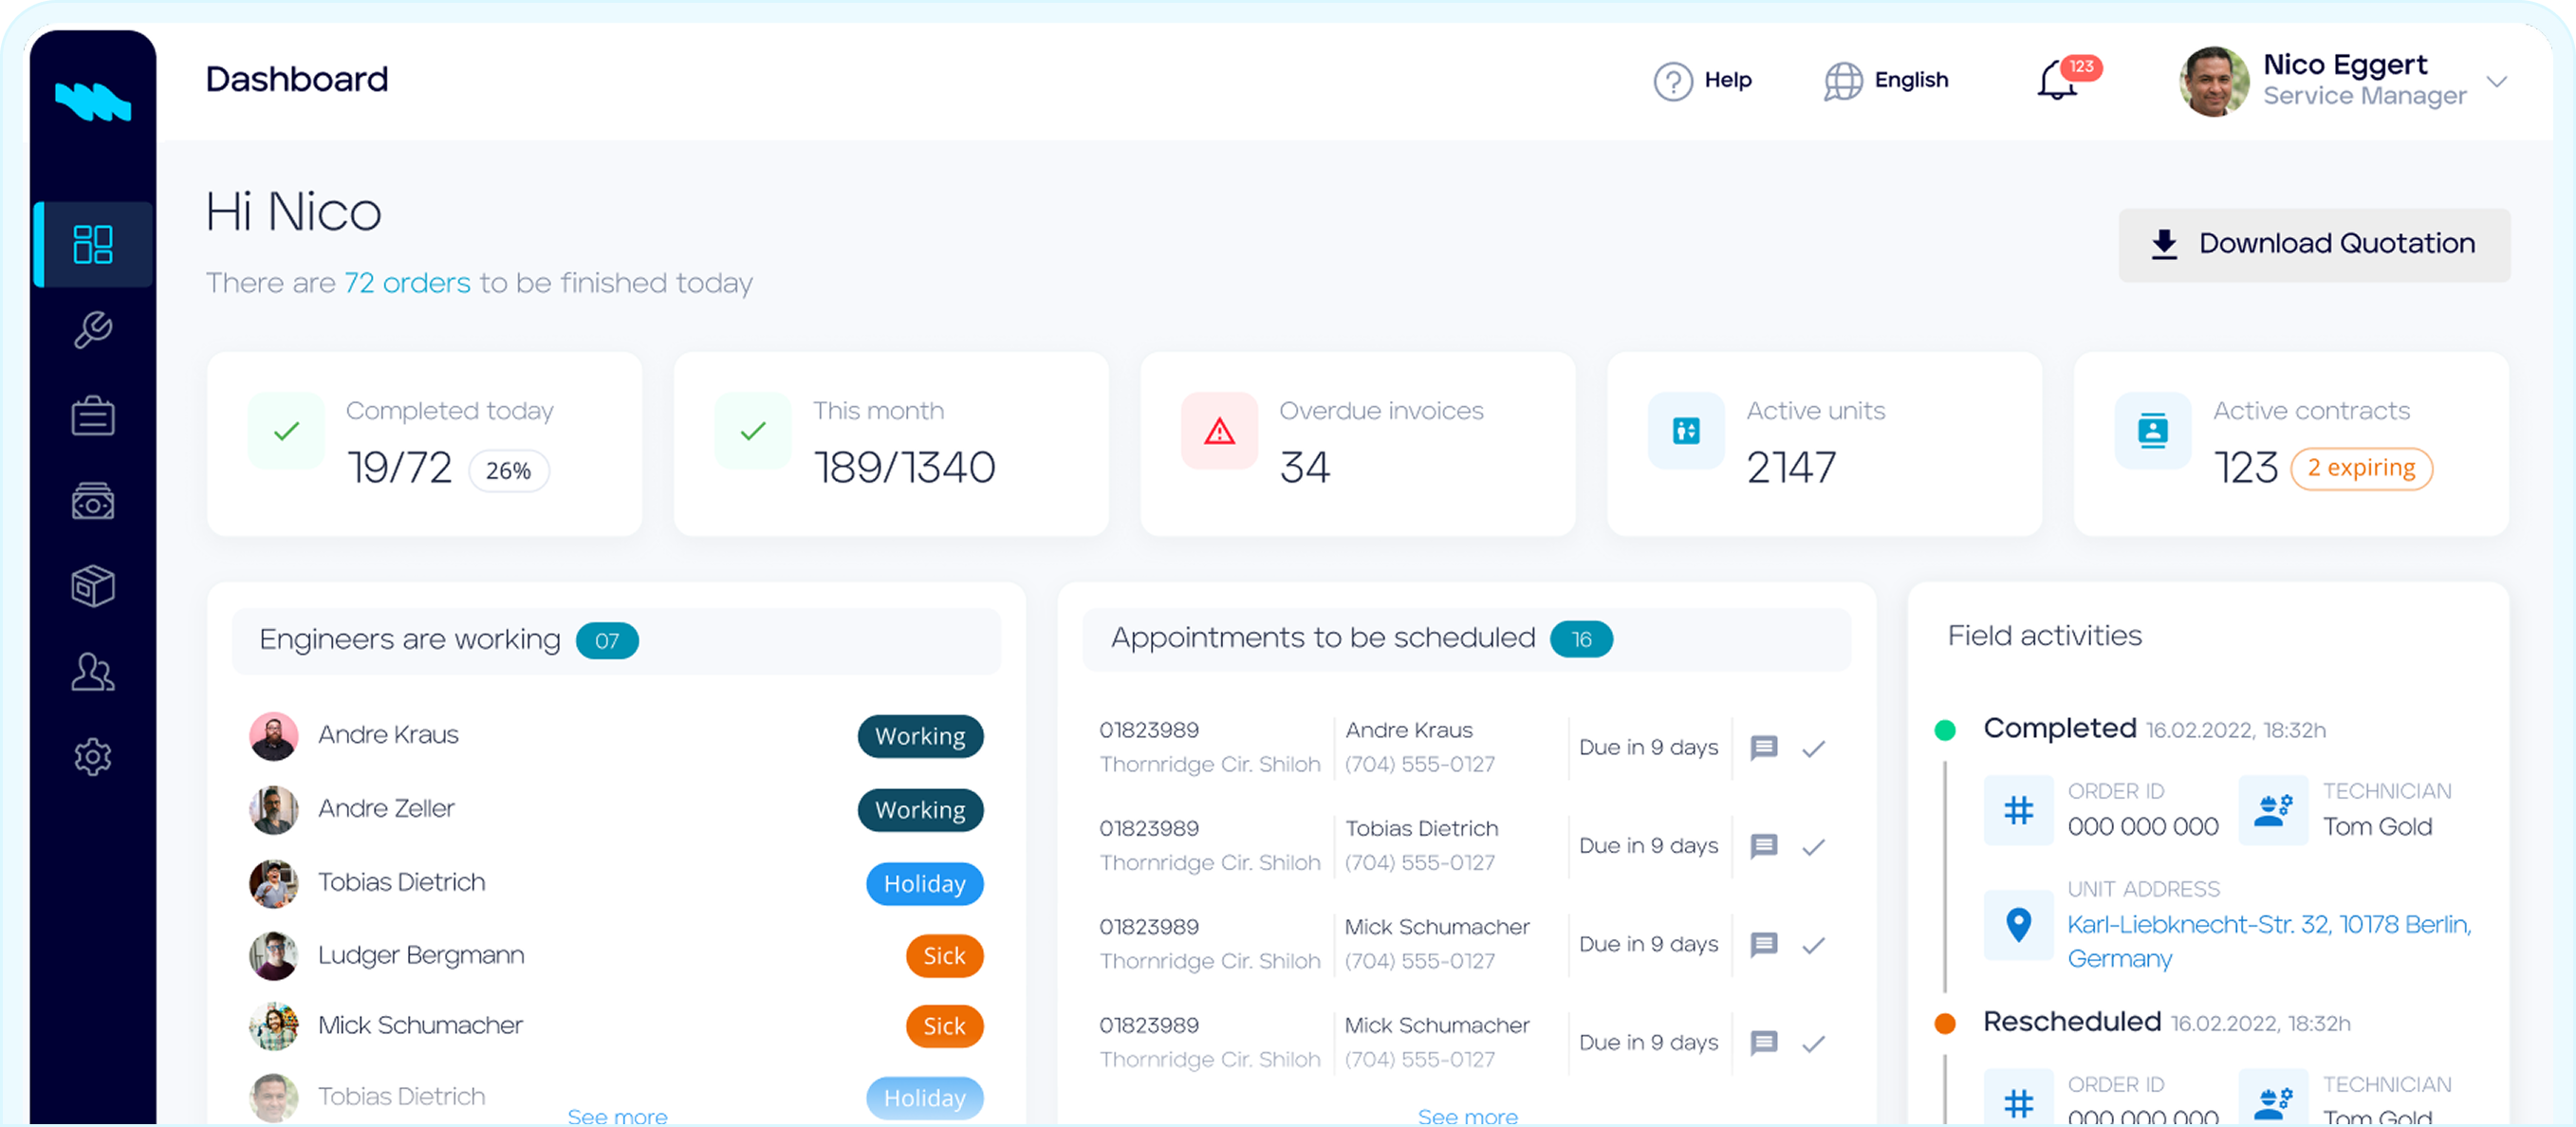This screenshot has height=1127, width=2576.
Task: Open the cash invoices section in sidebar
Action: pos(93,501)
